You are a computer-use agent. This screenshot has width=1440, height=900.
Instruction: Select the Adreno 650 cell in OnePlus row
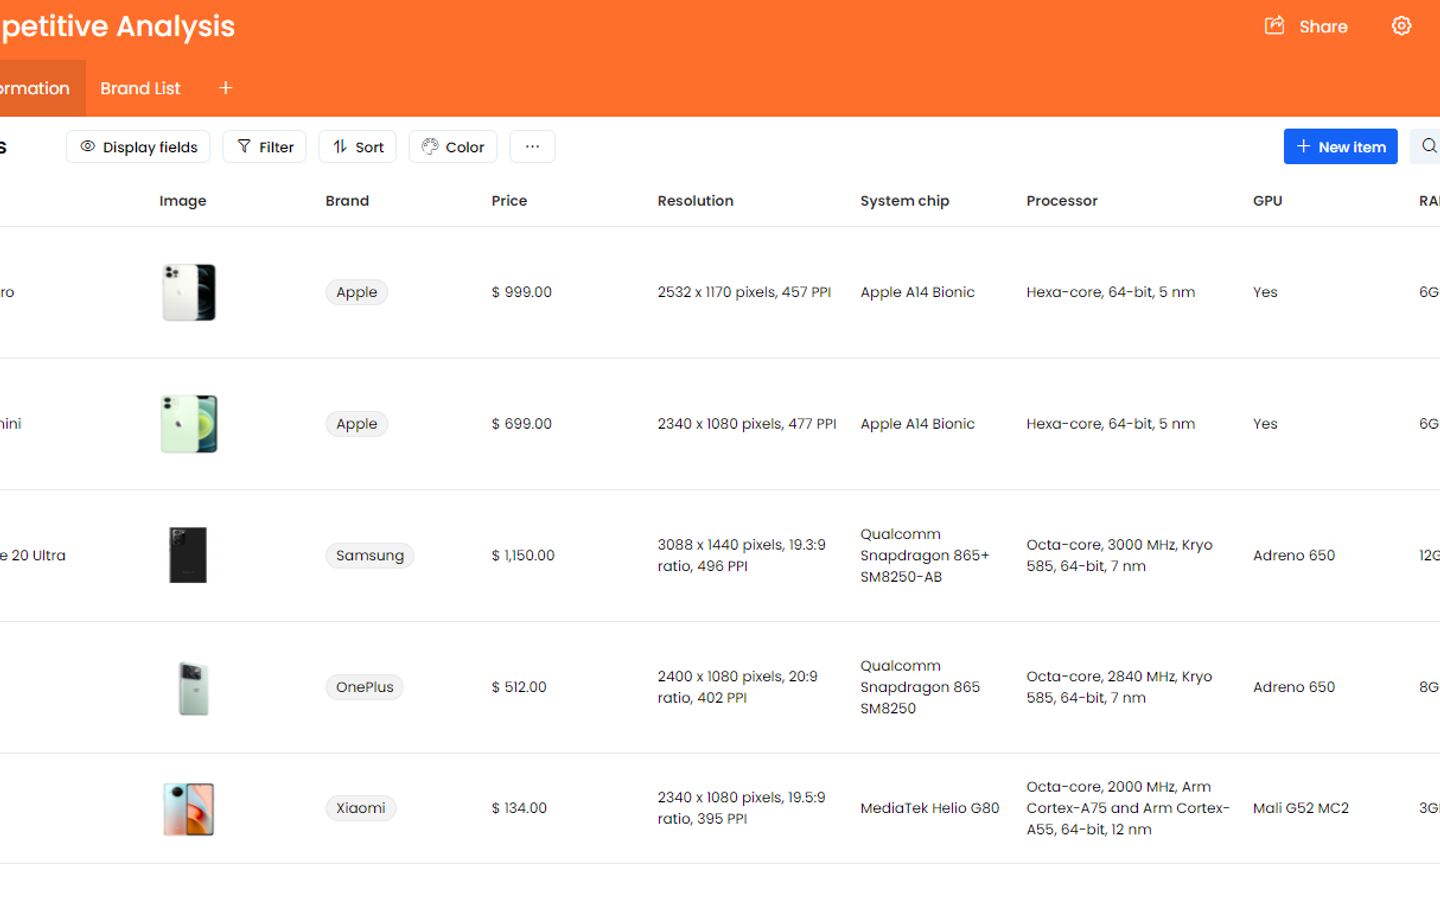point(1294,687)
